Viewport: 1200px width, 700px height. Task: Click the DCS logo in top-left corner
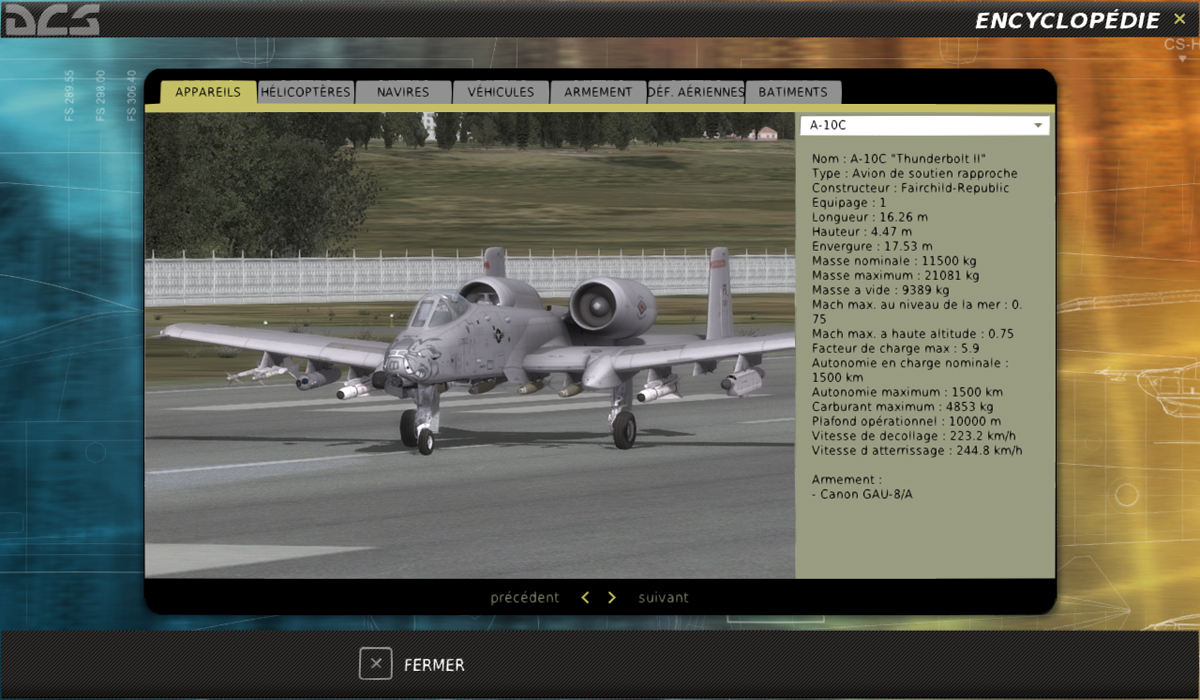click(x=50, y=19)
